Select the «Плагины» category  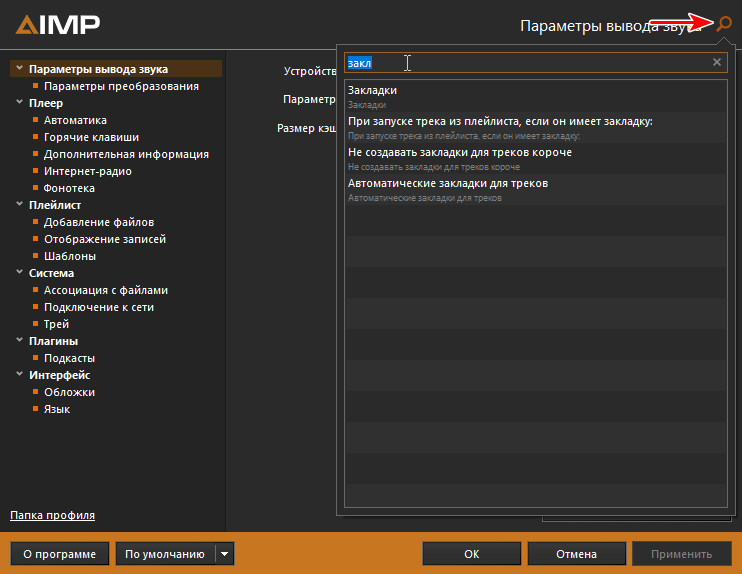(53, 341)
